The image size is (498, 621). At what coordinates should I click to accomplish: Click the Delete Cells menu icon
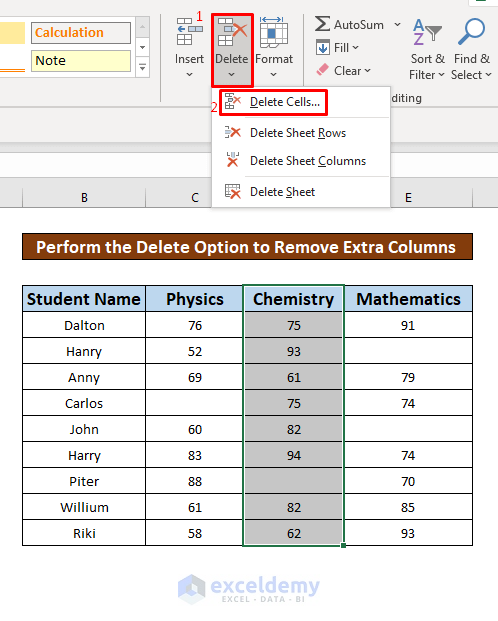tap(233, 101)
